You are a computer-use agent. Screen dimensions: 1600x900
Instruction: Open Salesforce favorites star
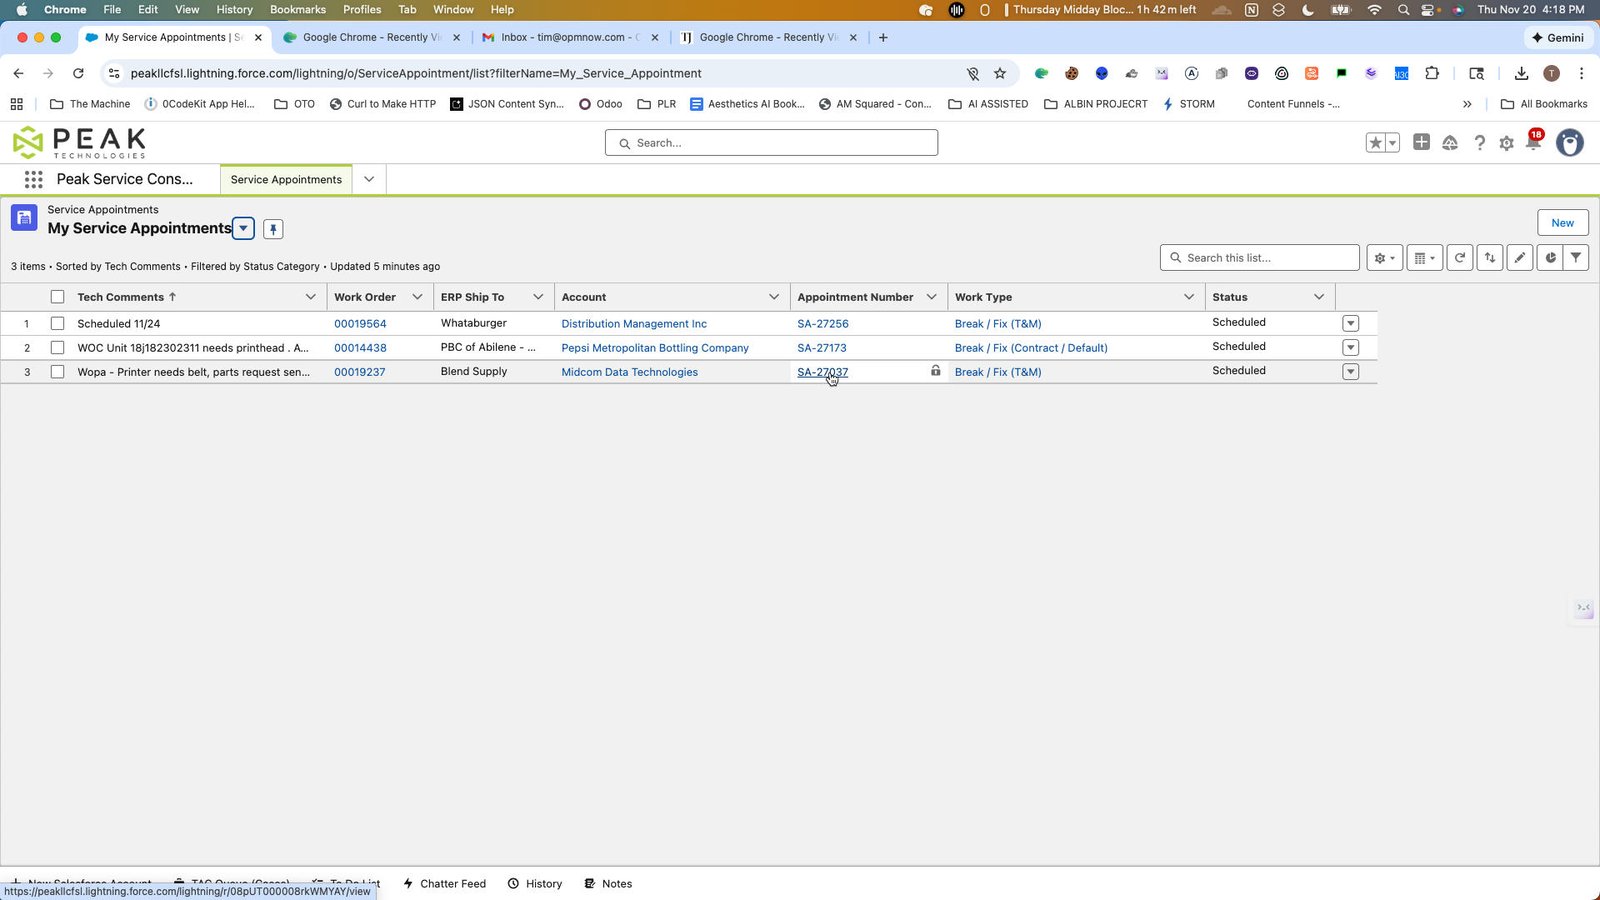[1376, 143]
